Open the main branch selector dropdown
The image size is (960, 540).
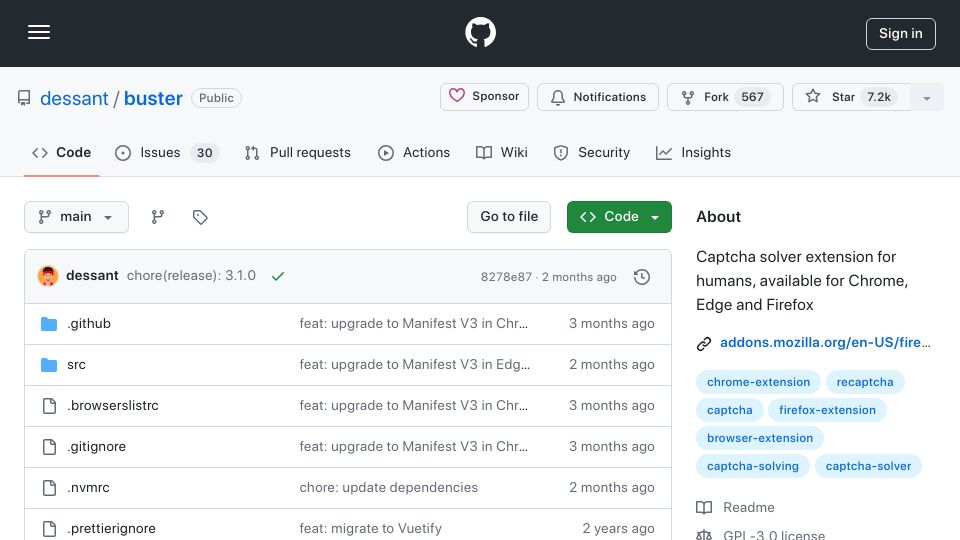[77, 217]
